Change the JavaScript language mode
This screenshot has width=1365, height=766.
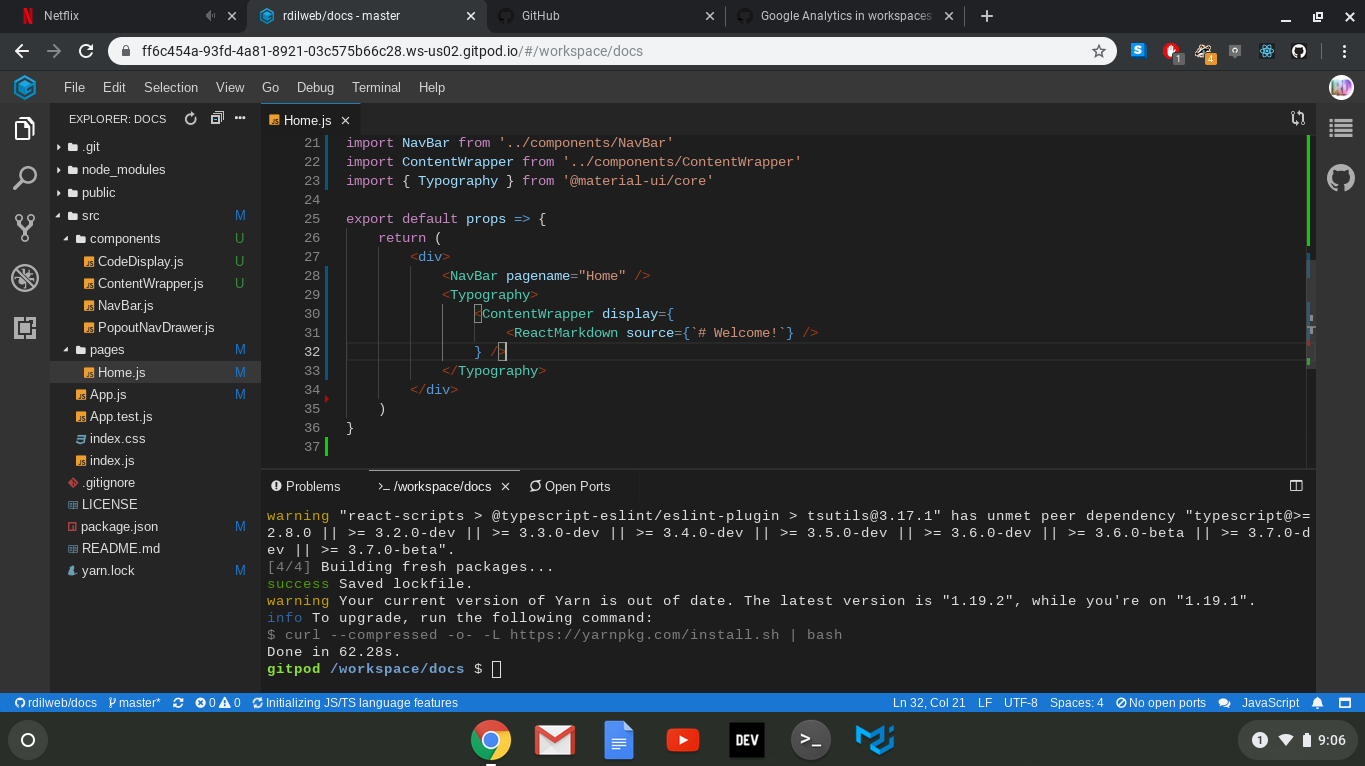[1270, 703]
